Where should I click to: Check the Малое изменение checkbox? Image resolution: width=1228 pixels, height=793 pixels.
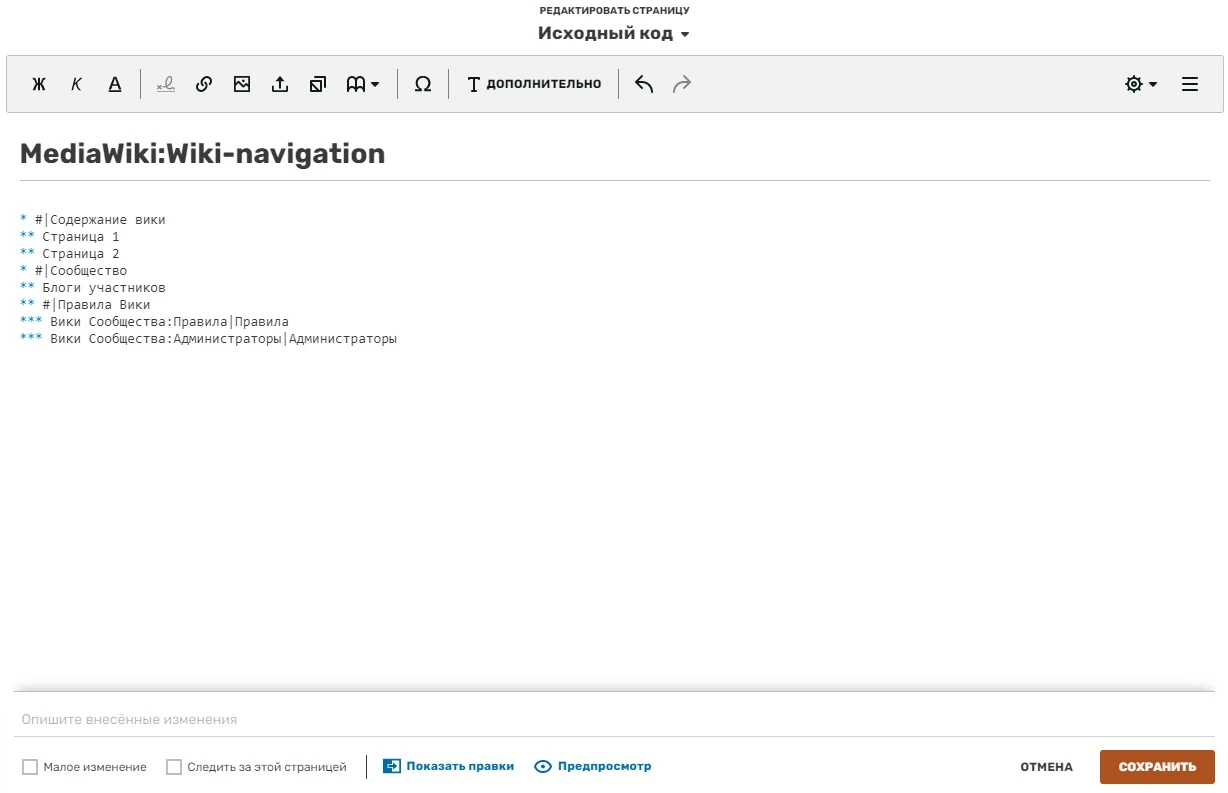(30, 767)
